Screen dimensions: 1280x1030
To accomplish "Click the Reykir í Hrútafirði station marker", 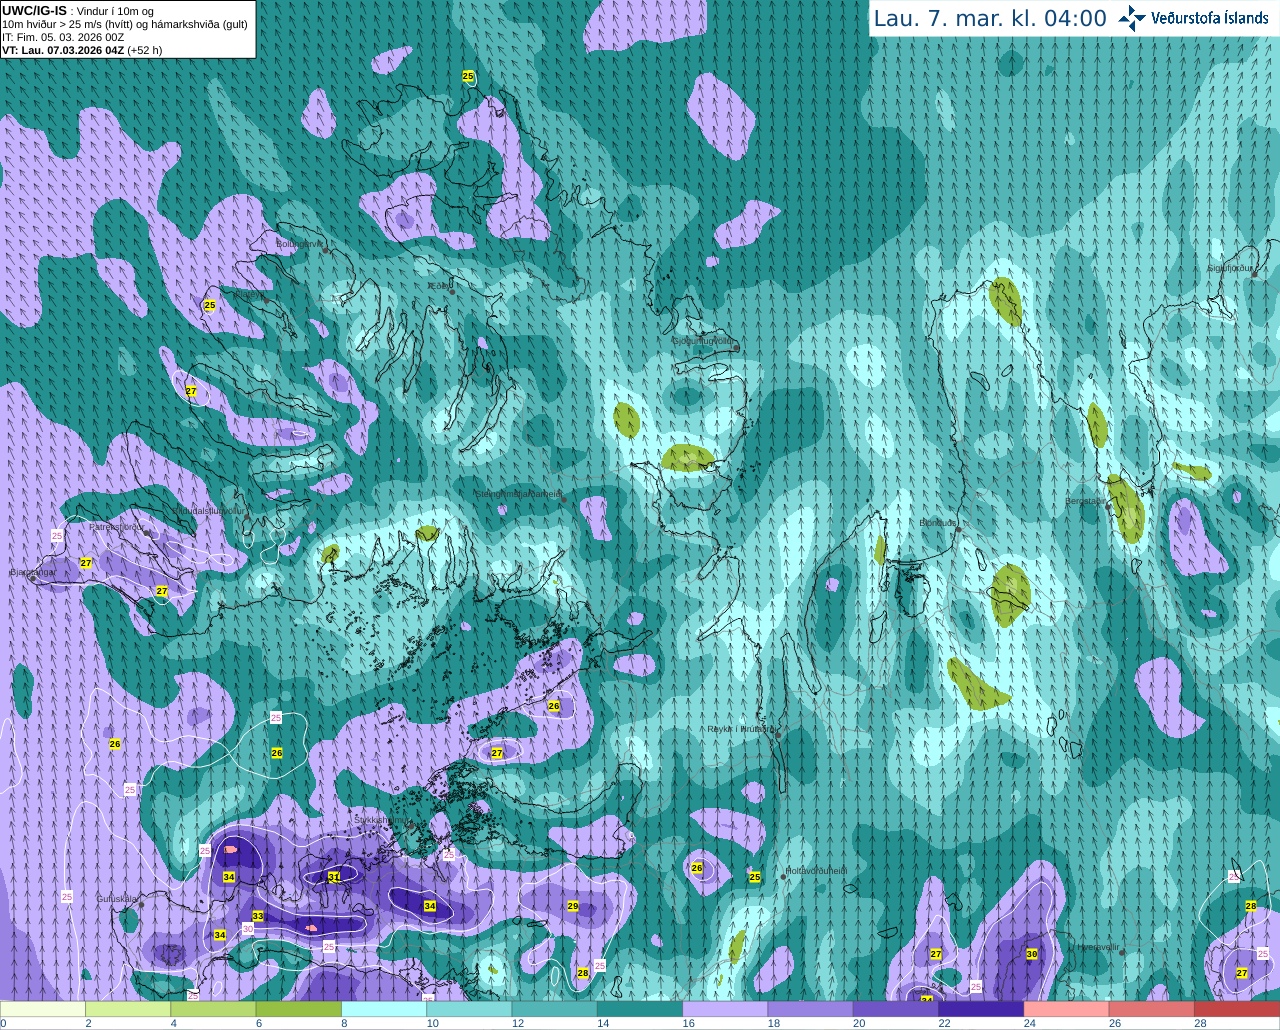I will (778, 734).
